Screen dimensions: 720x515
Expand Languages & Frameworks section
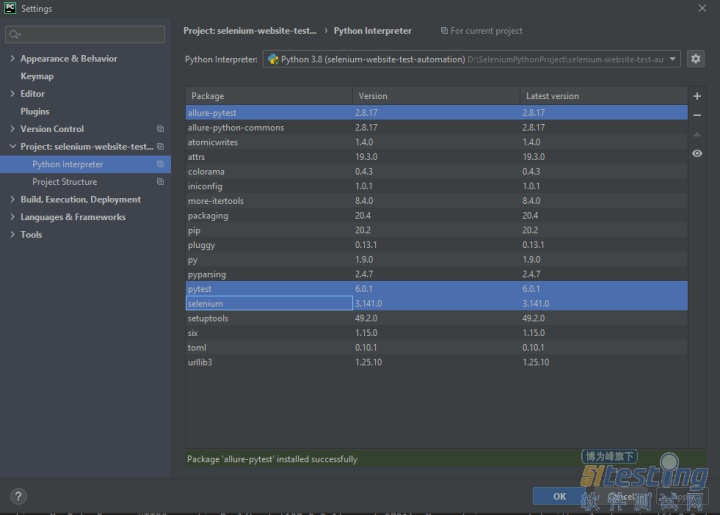coord(12,217)
